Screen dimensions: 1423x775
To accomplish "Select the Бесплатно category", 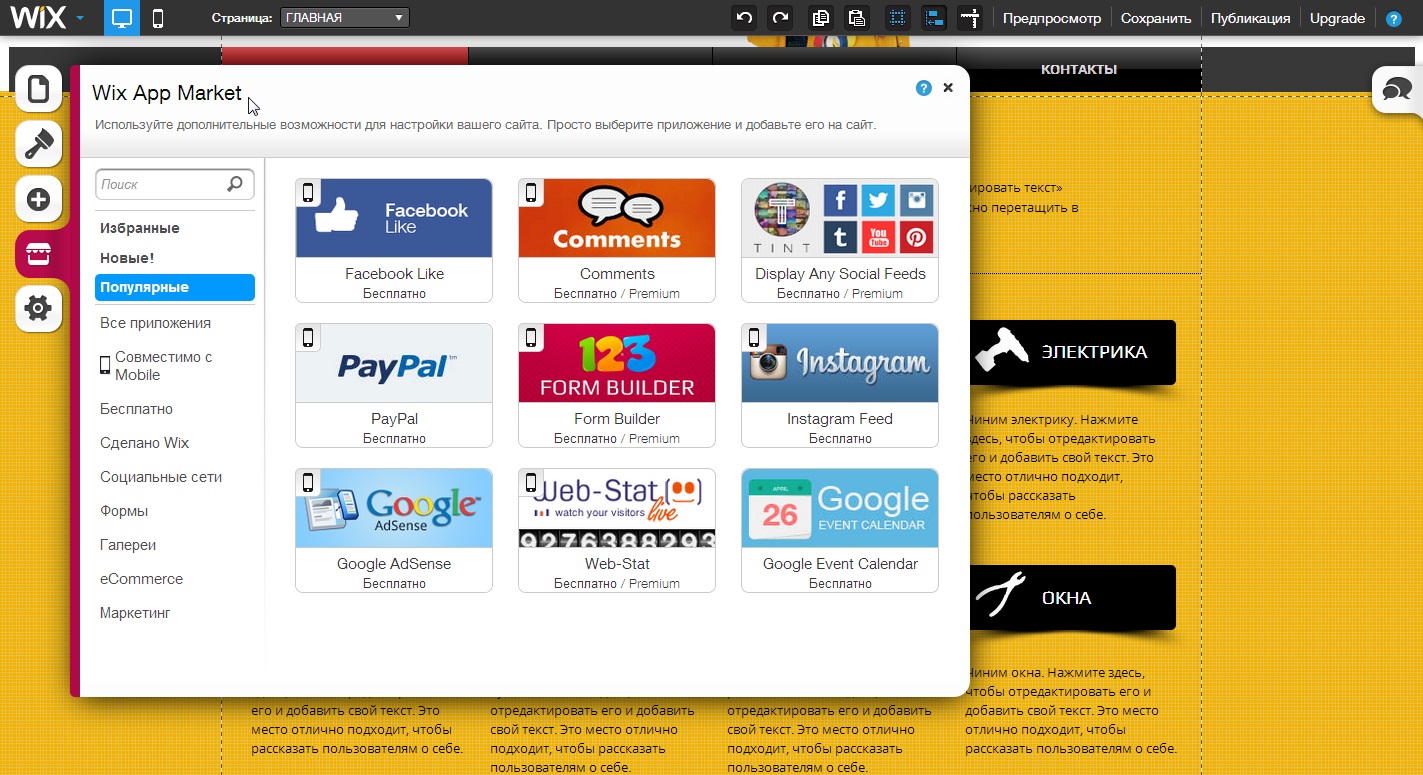I will pos(136,409).
